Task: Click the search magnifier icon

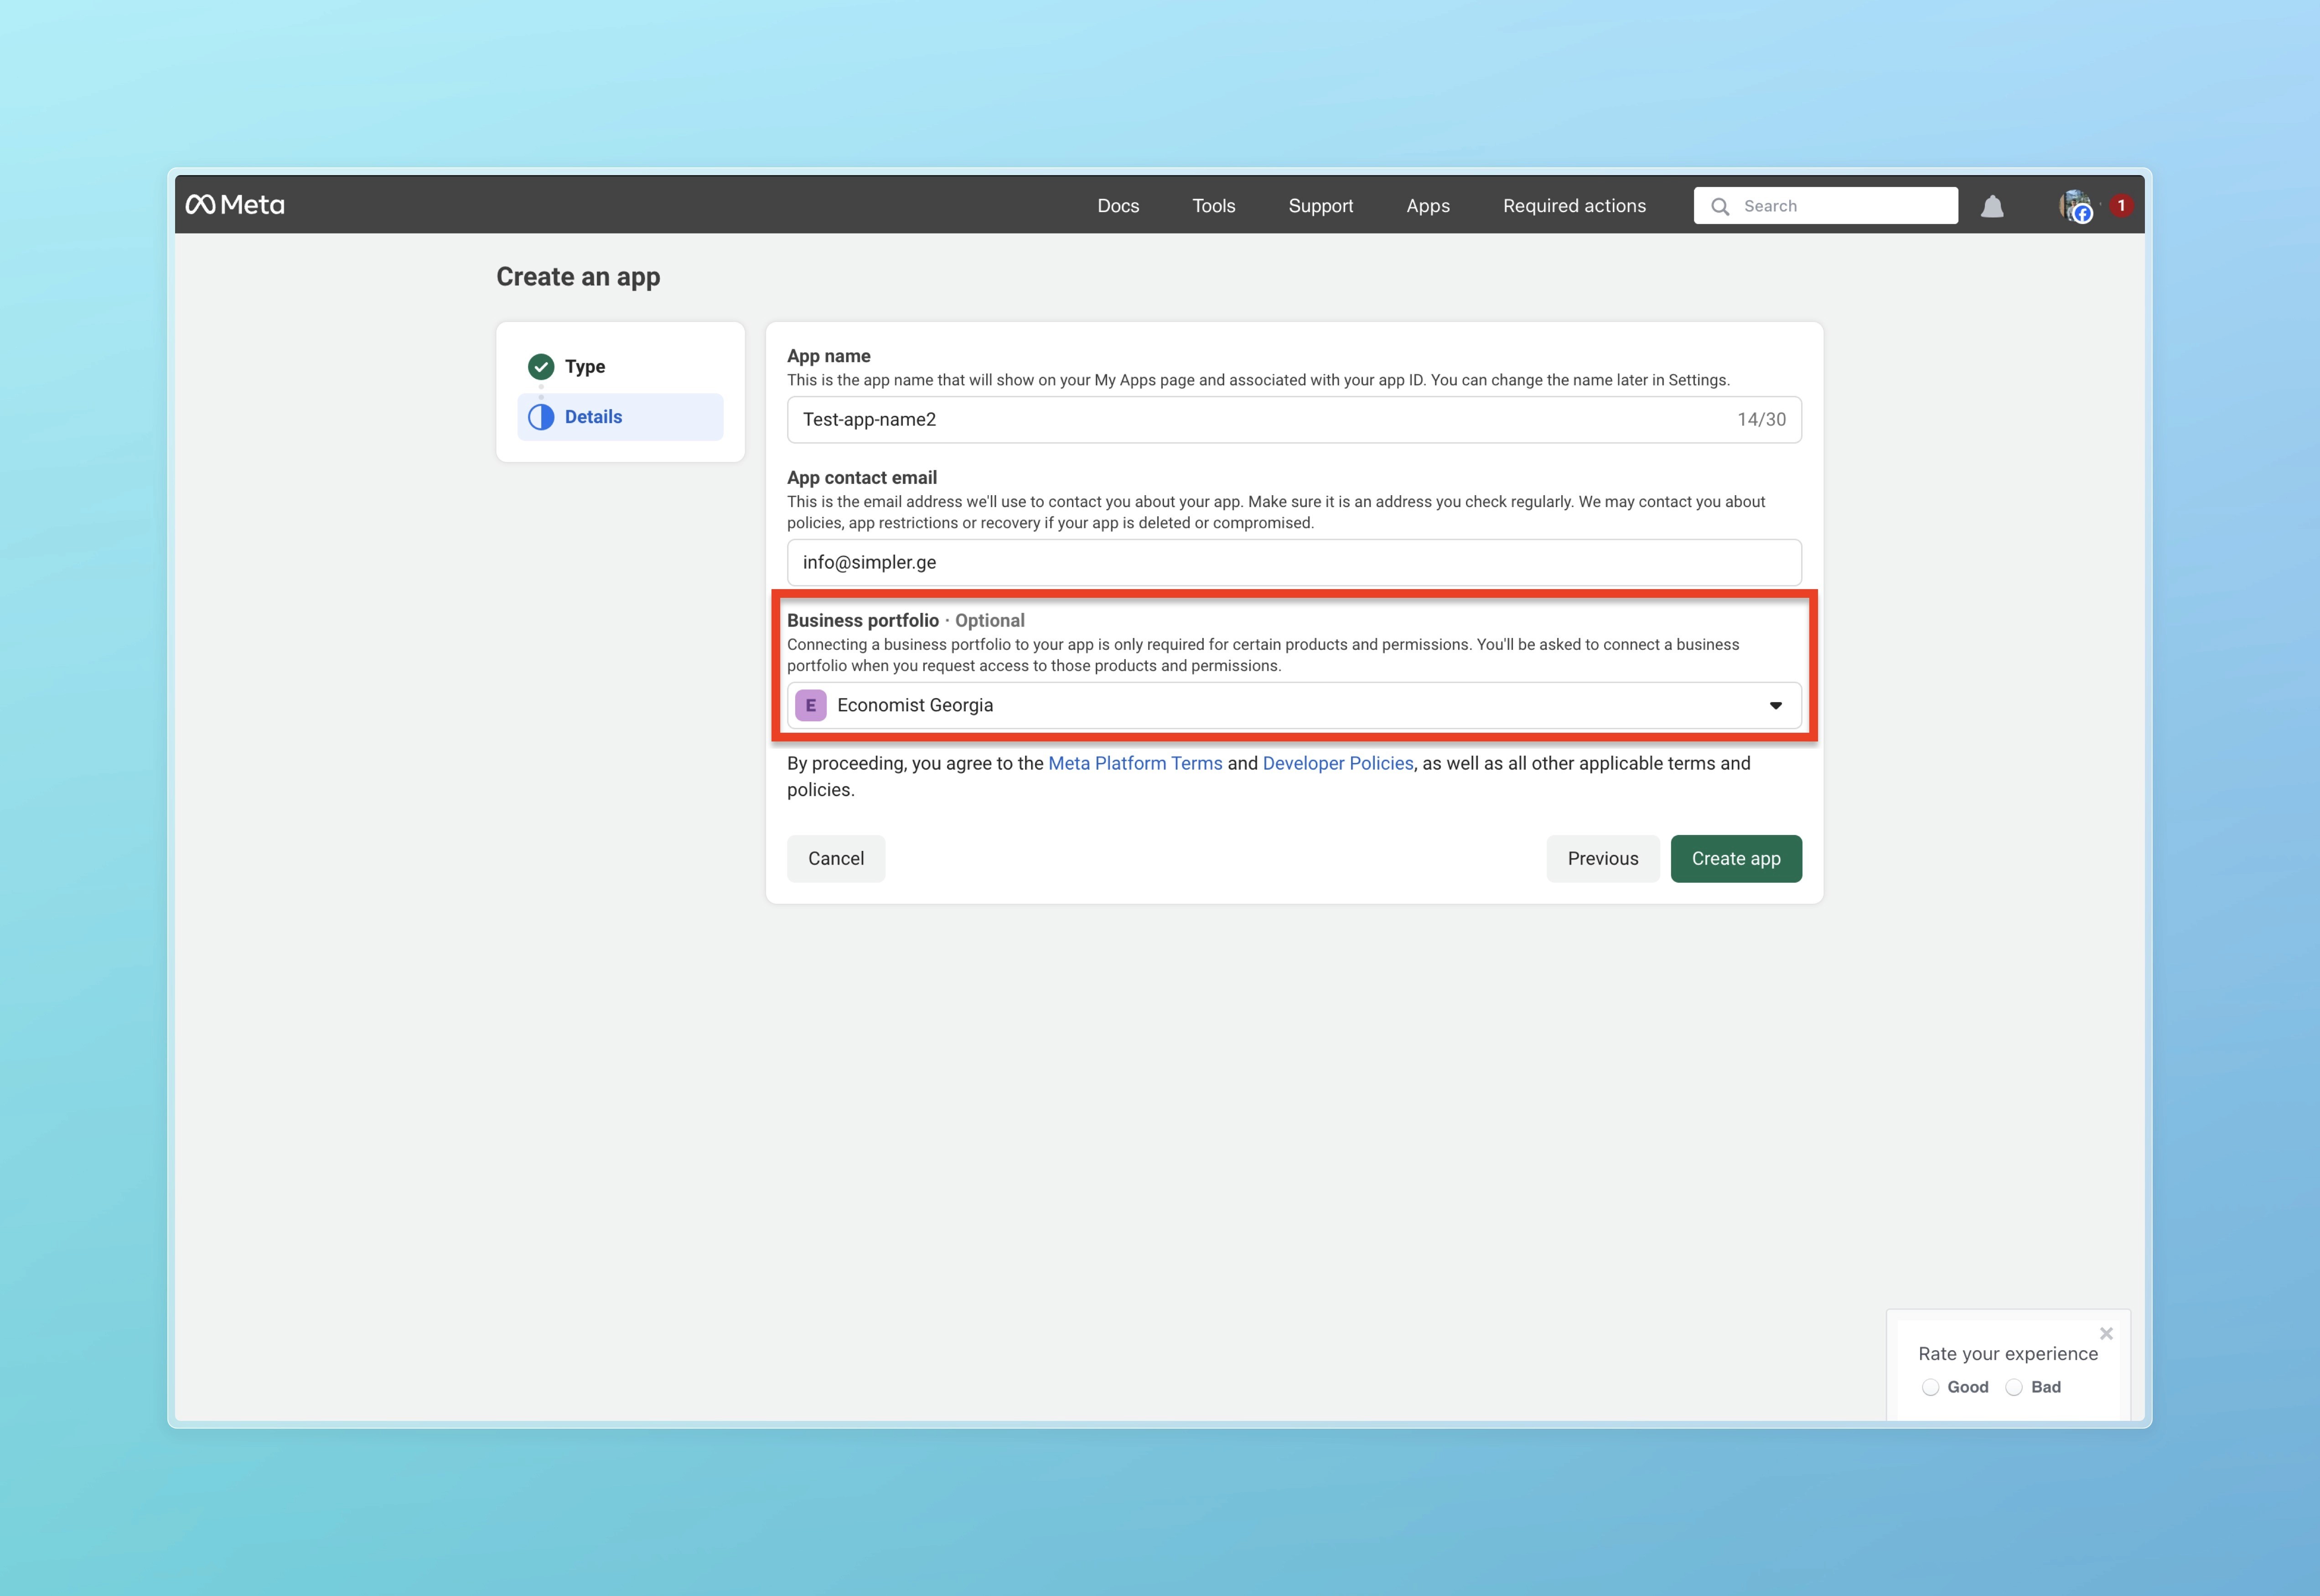Action: point(1720,206)
